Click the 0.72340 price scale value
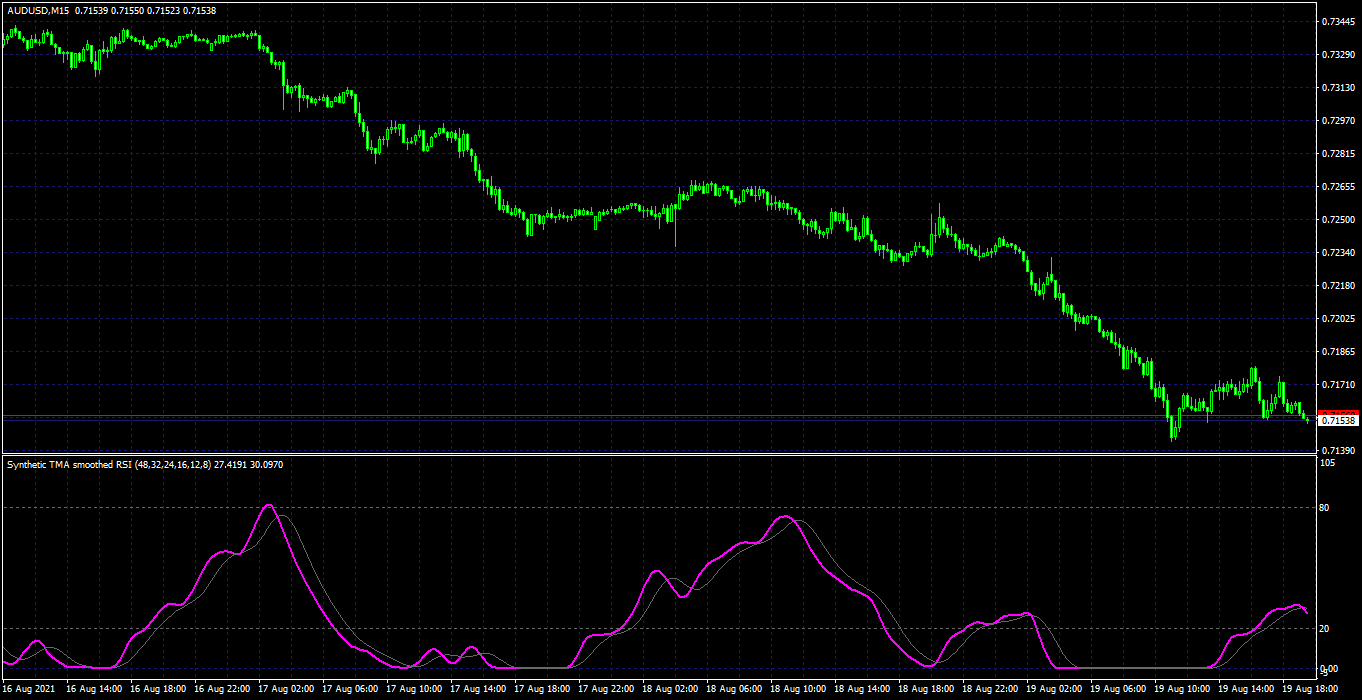1362x700 pixels. click(1338, 252)
